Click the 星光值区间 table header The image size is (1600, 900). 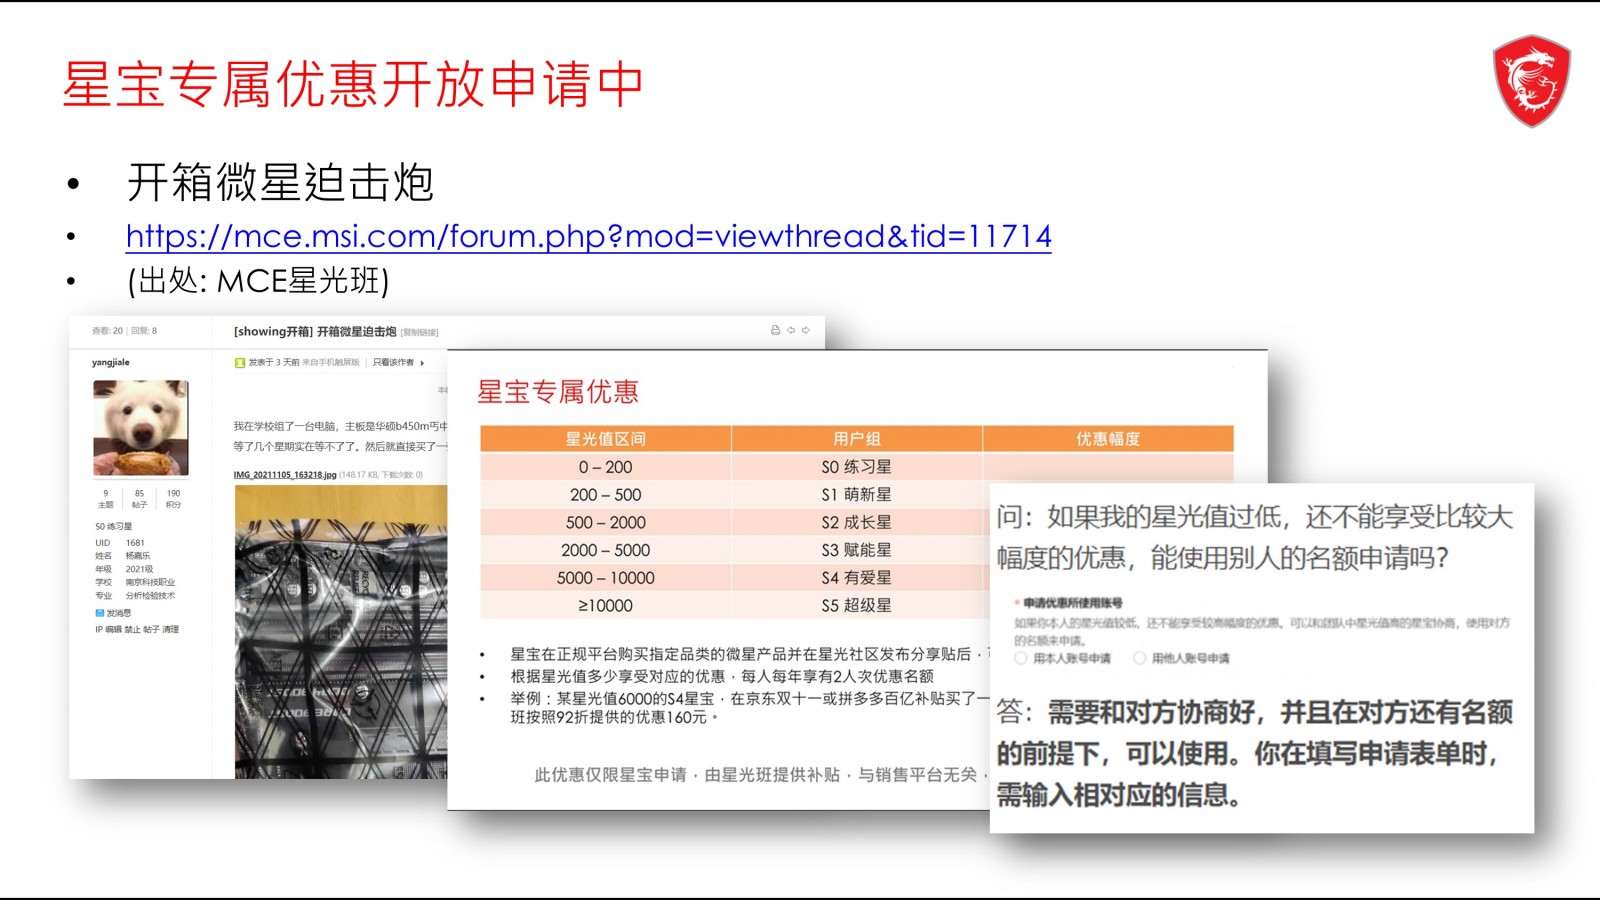606,439
